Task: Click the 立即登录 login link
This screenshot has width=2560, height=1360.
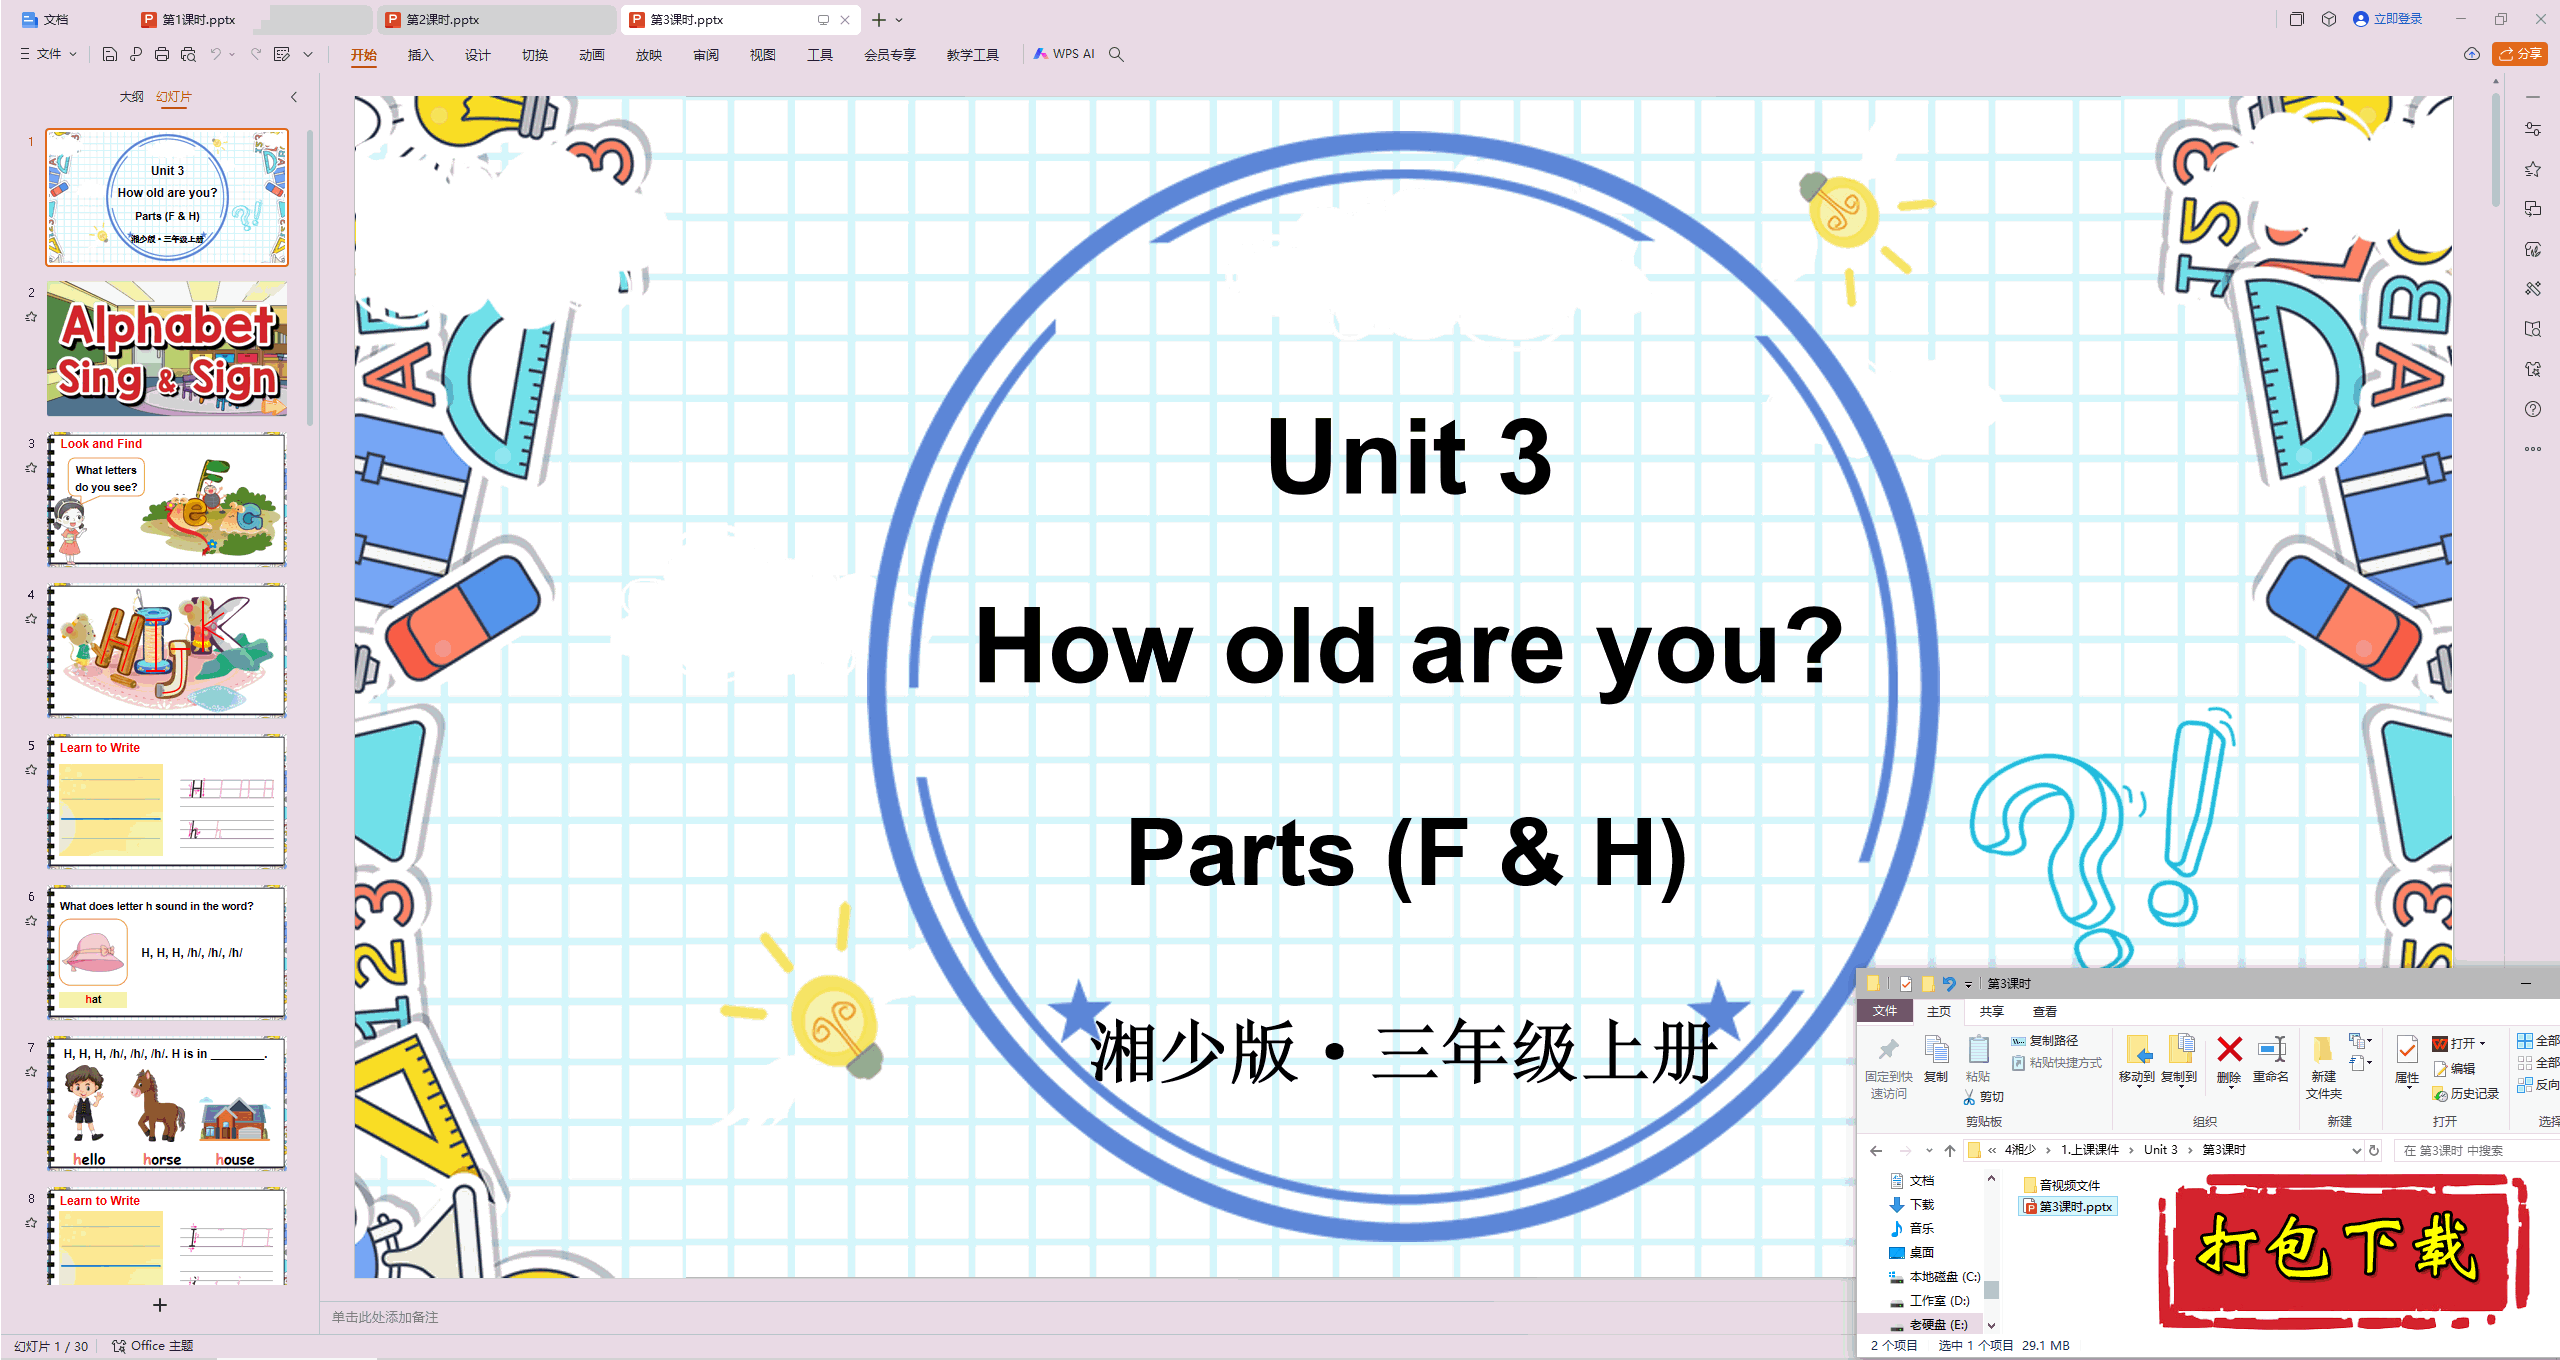Action: tap(2387, 19)
